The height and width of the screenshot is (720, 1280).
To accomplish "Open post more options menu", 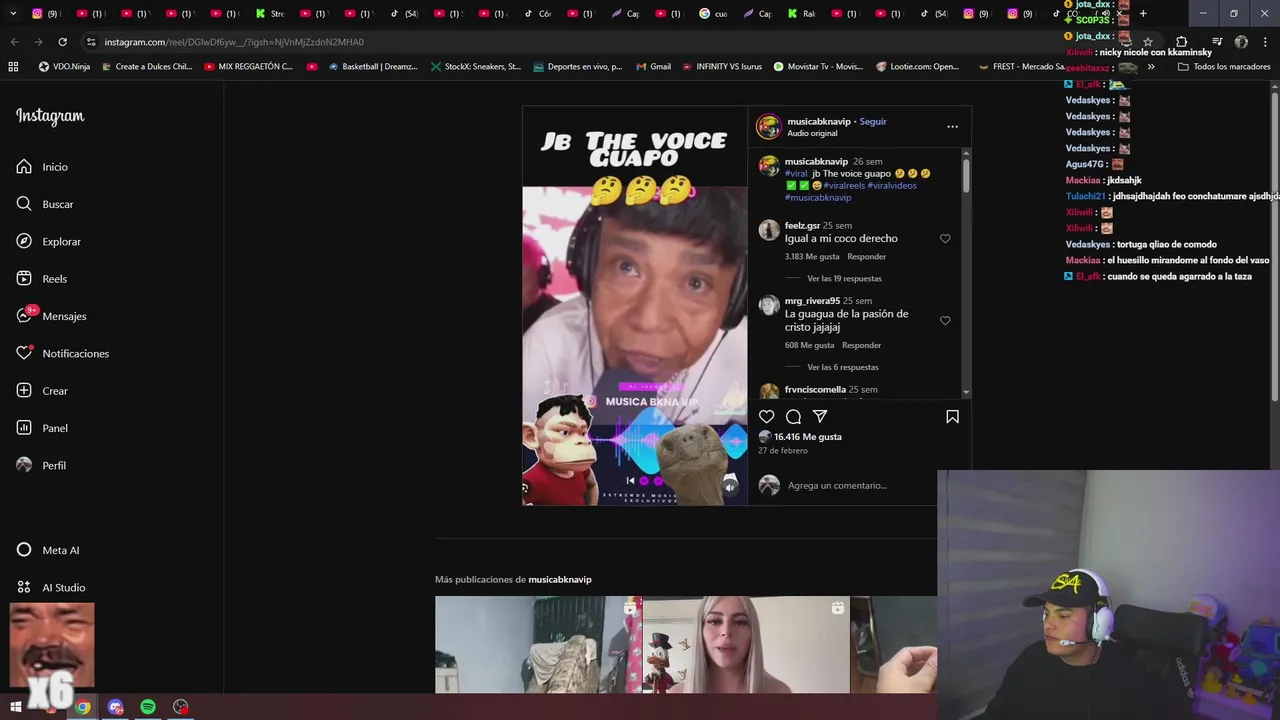I will click(952, 127).
